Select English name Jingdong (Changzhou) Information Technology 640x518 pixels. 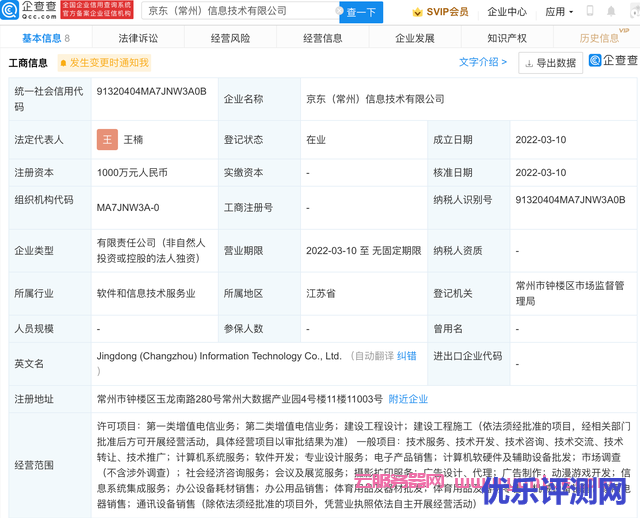[x=219, y=356]
